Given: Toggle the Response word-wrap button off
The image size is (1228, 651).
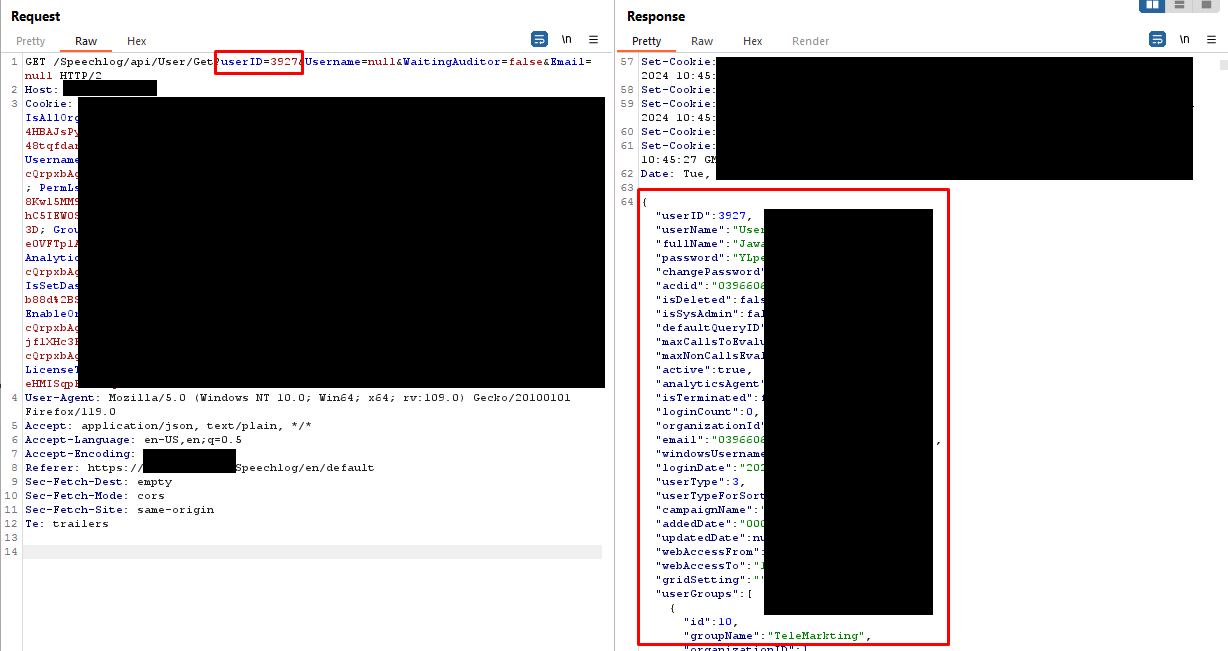Looking at the screenshot, I should [1157, 39].
